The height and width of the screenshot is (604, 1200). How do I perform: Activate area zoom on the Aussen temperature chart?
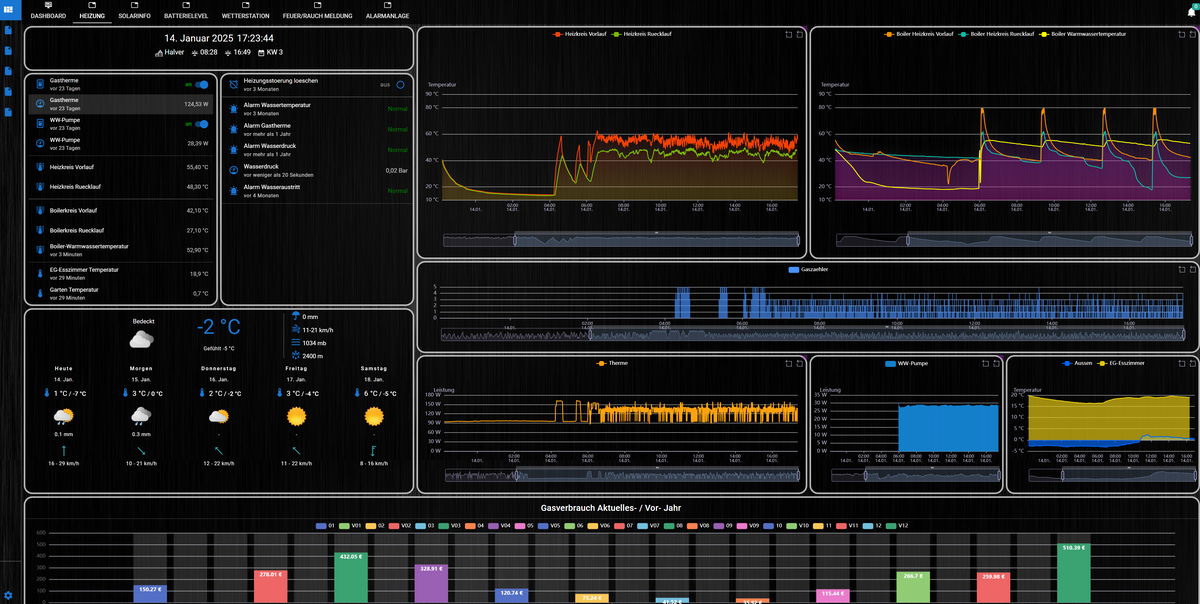click(x=1180, y=363)
